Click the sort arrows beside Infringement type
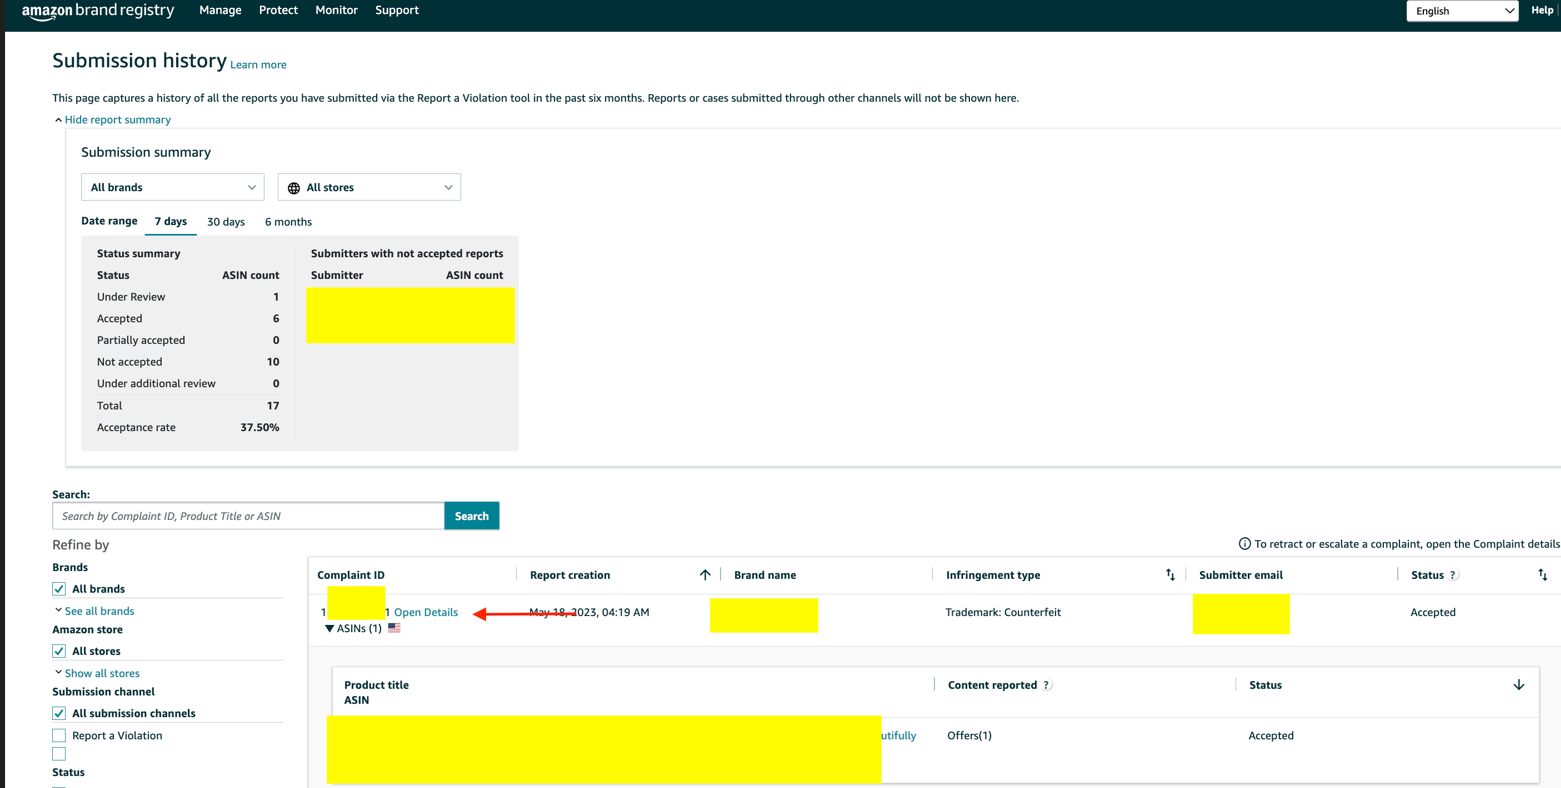This screenshot has height=788, width=1561. pyautogui.click(x=1170, y=575)
